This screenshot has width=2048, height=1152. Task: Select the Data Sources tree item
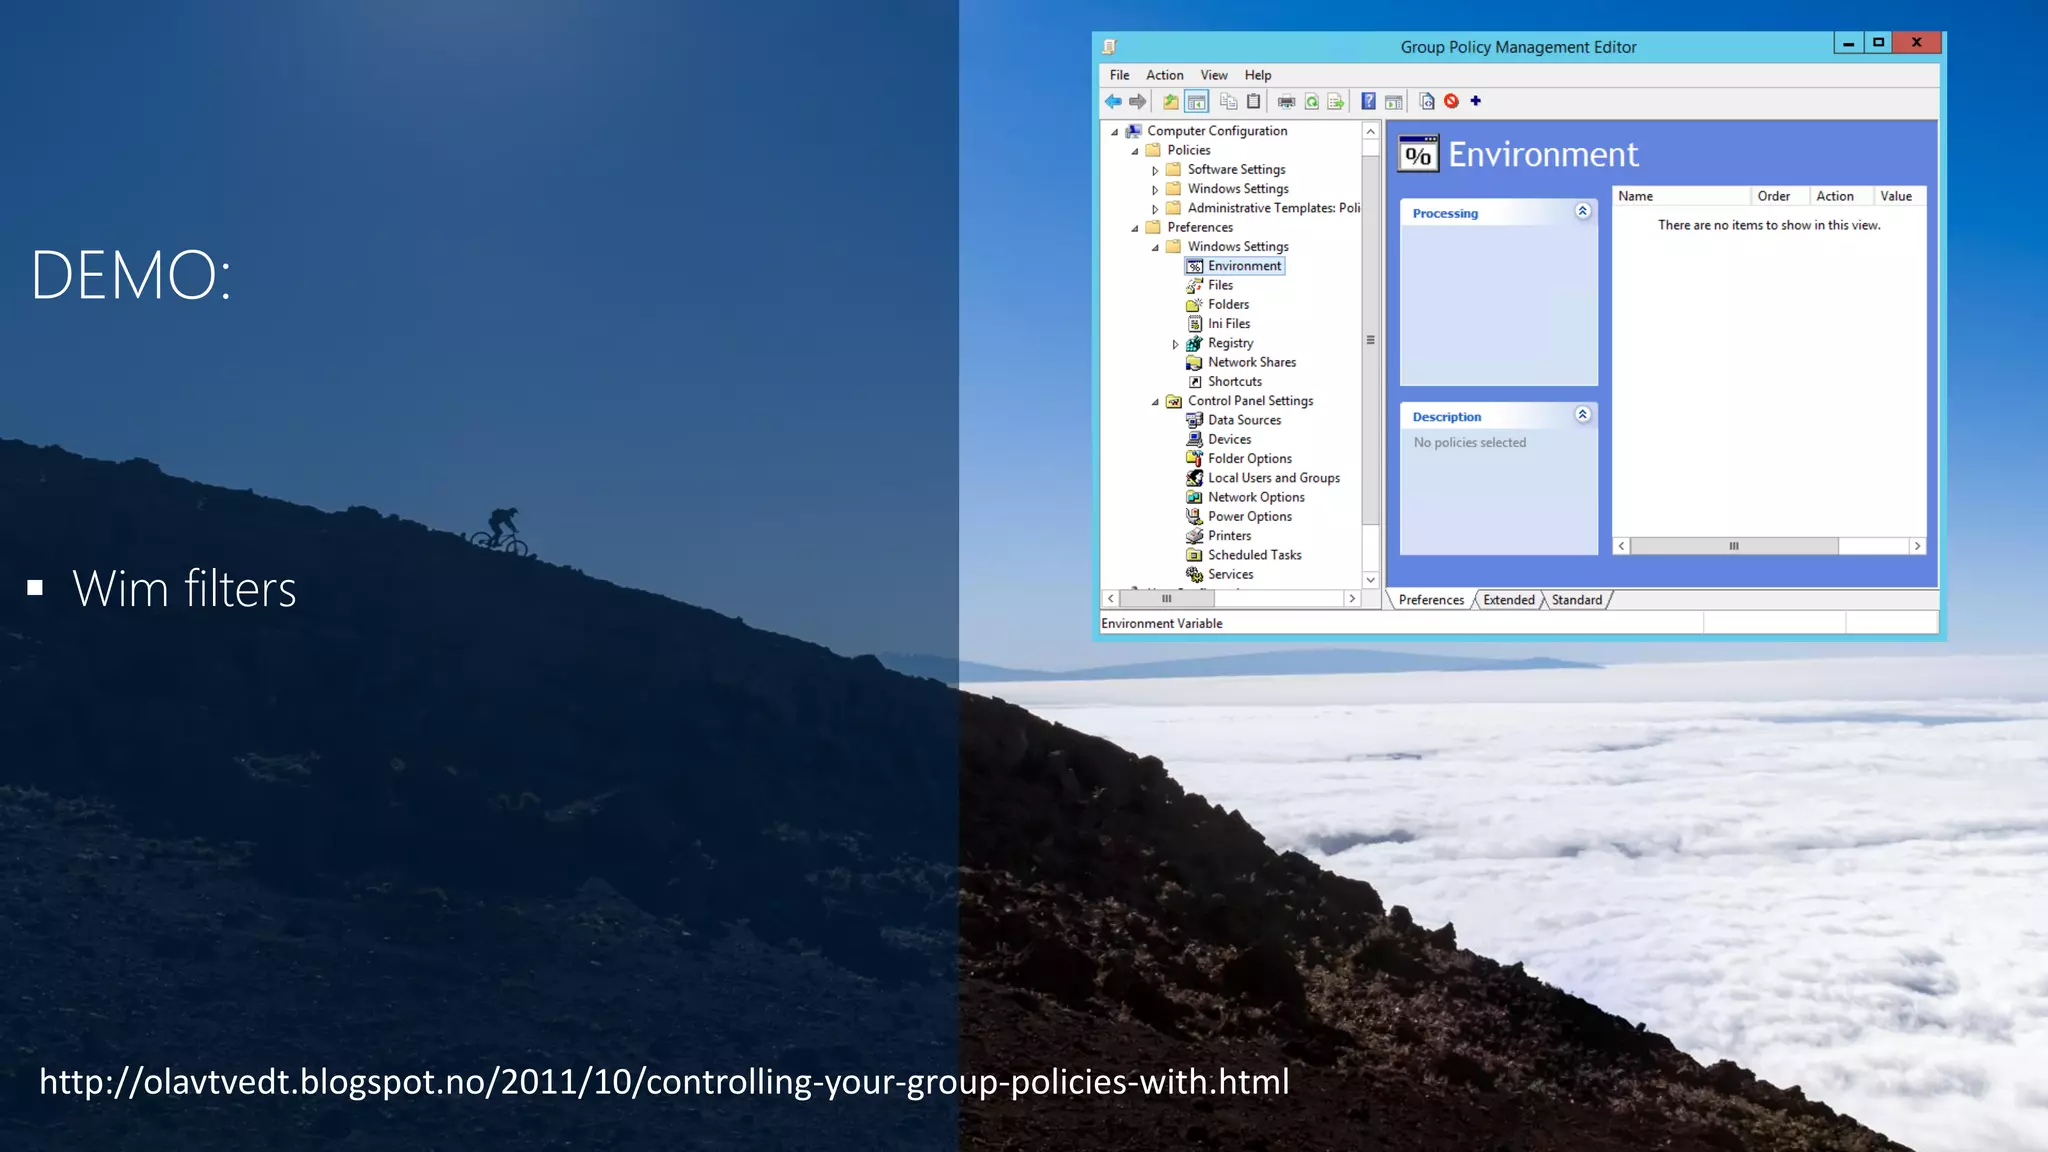click(1234, 420)
